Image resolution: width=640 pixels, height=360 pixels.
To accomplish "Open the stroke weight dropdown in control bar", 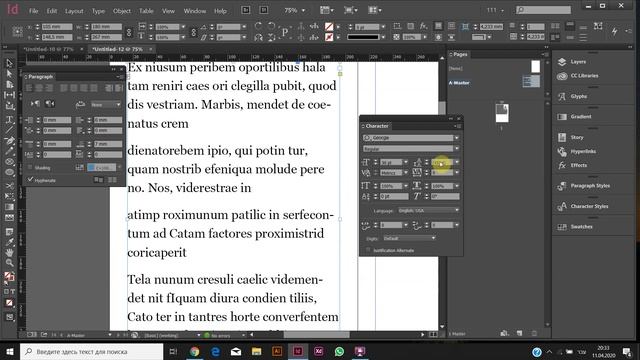I will (x=383, y=27).
